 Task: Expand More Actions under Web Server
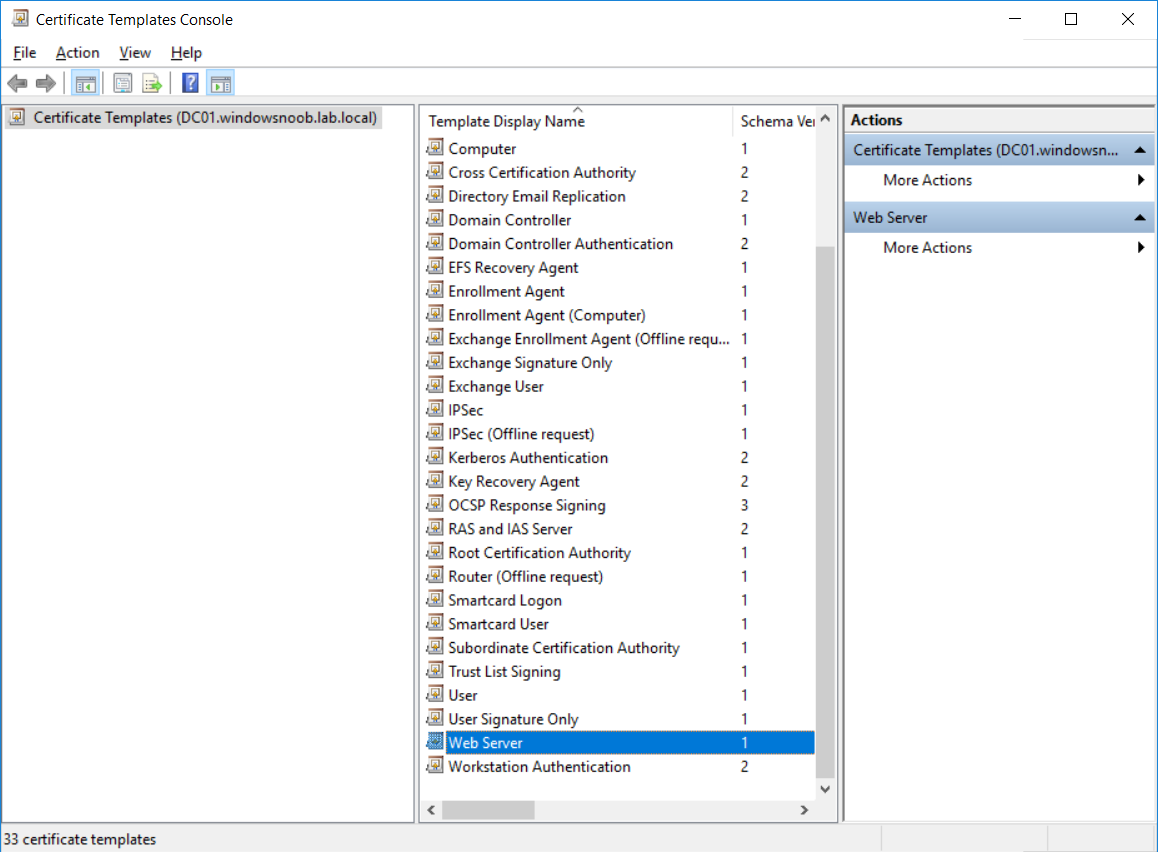(x=1000, y=247)
